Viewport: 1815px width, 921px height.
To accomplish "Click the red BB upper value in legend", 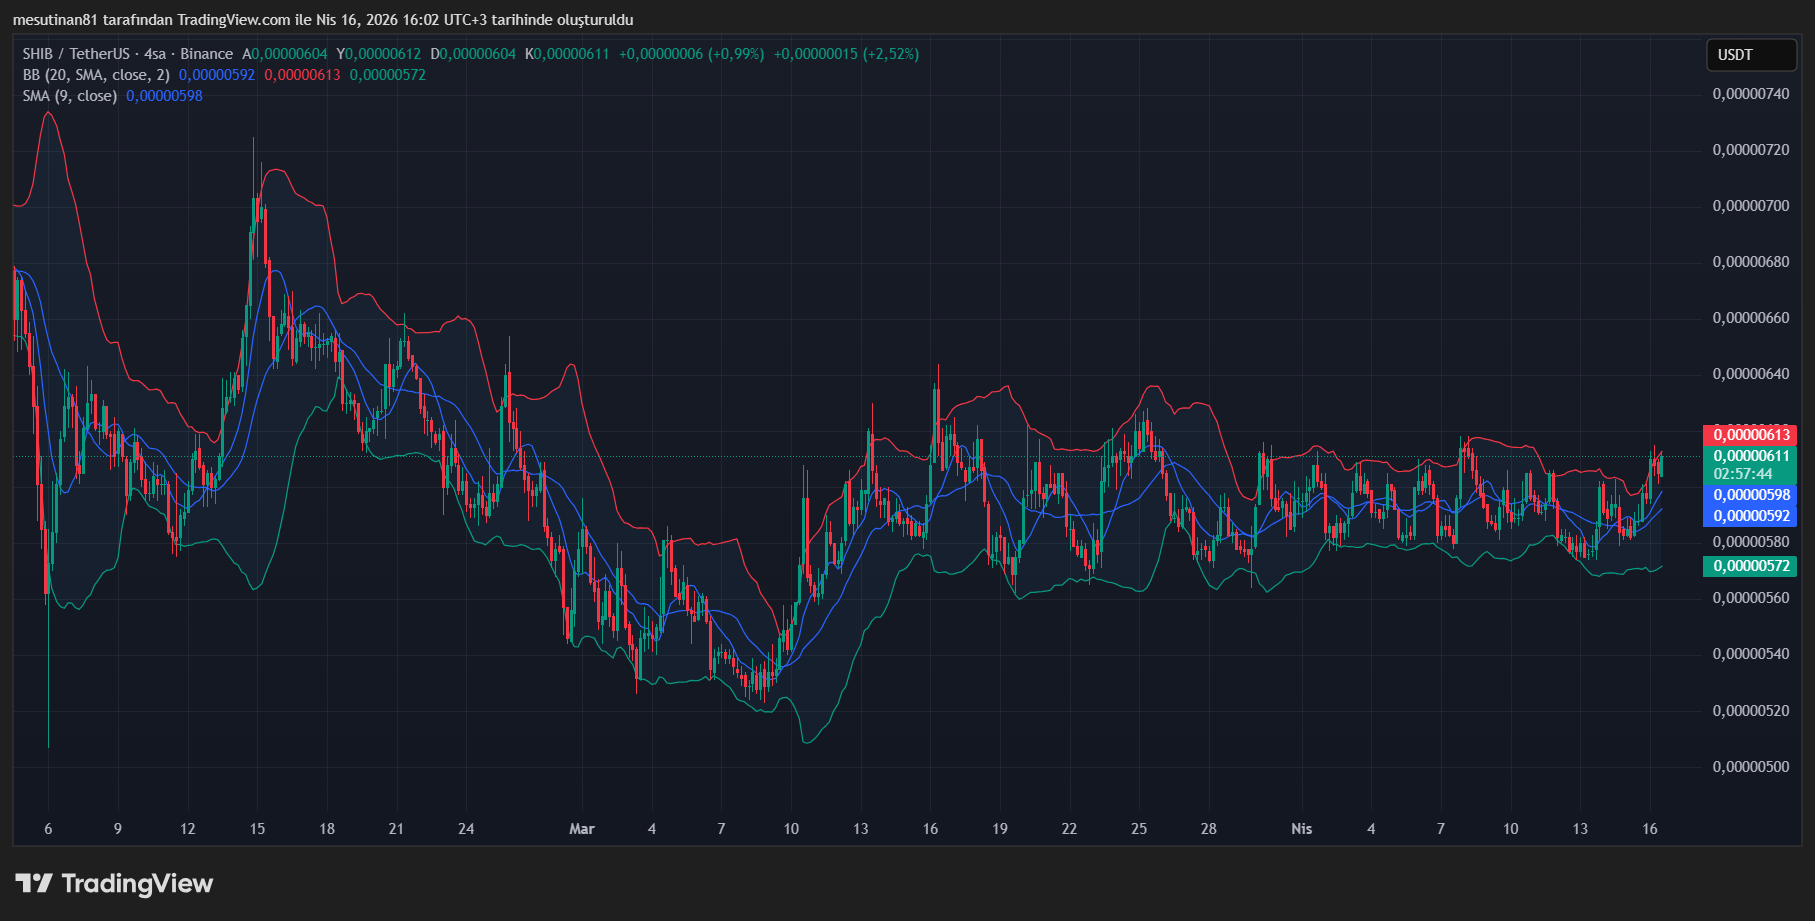I will 302,75.
